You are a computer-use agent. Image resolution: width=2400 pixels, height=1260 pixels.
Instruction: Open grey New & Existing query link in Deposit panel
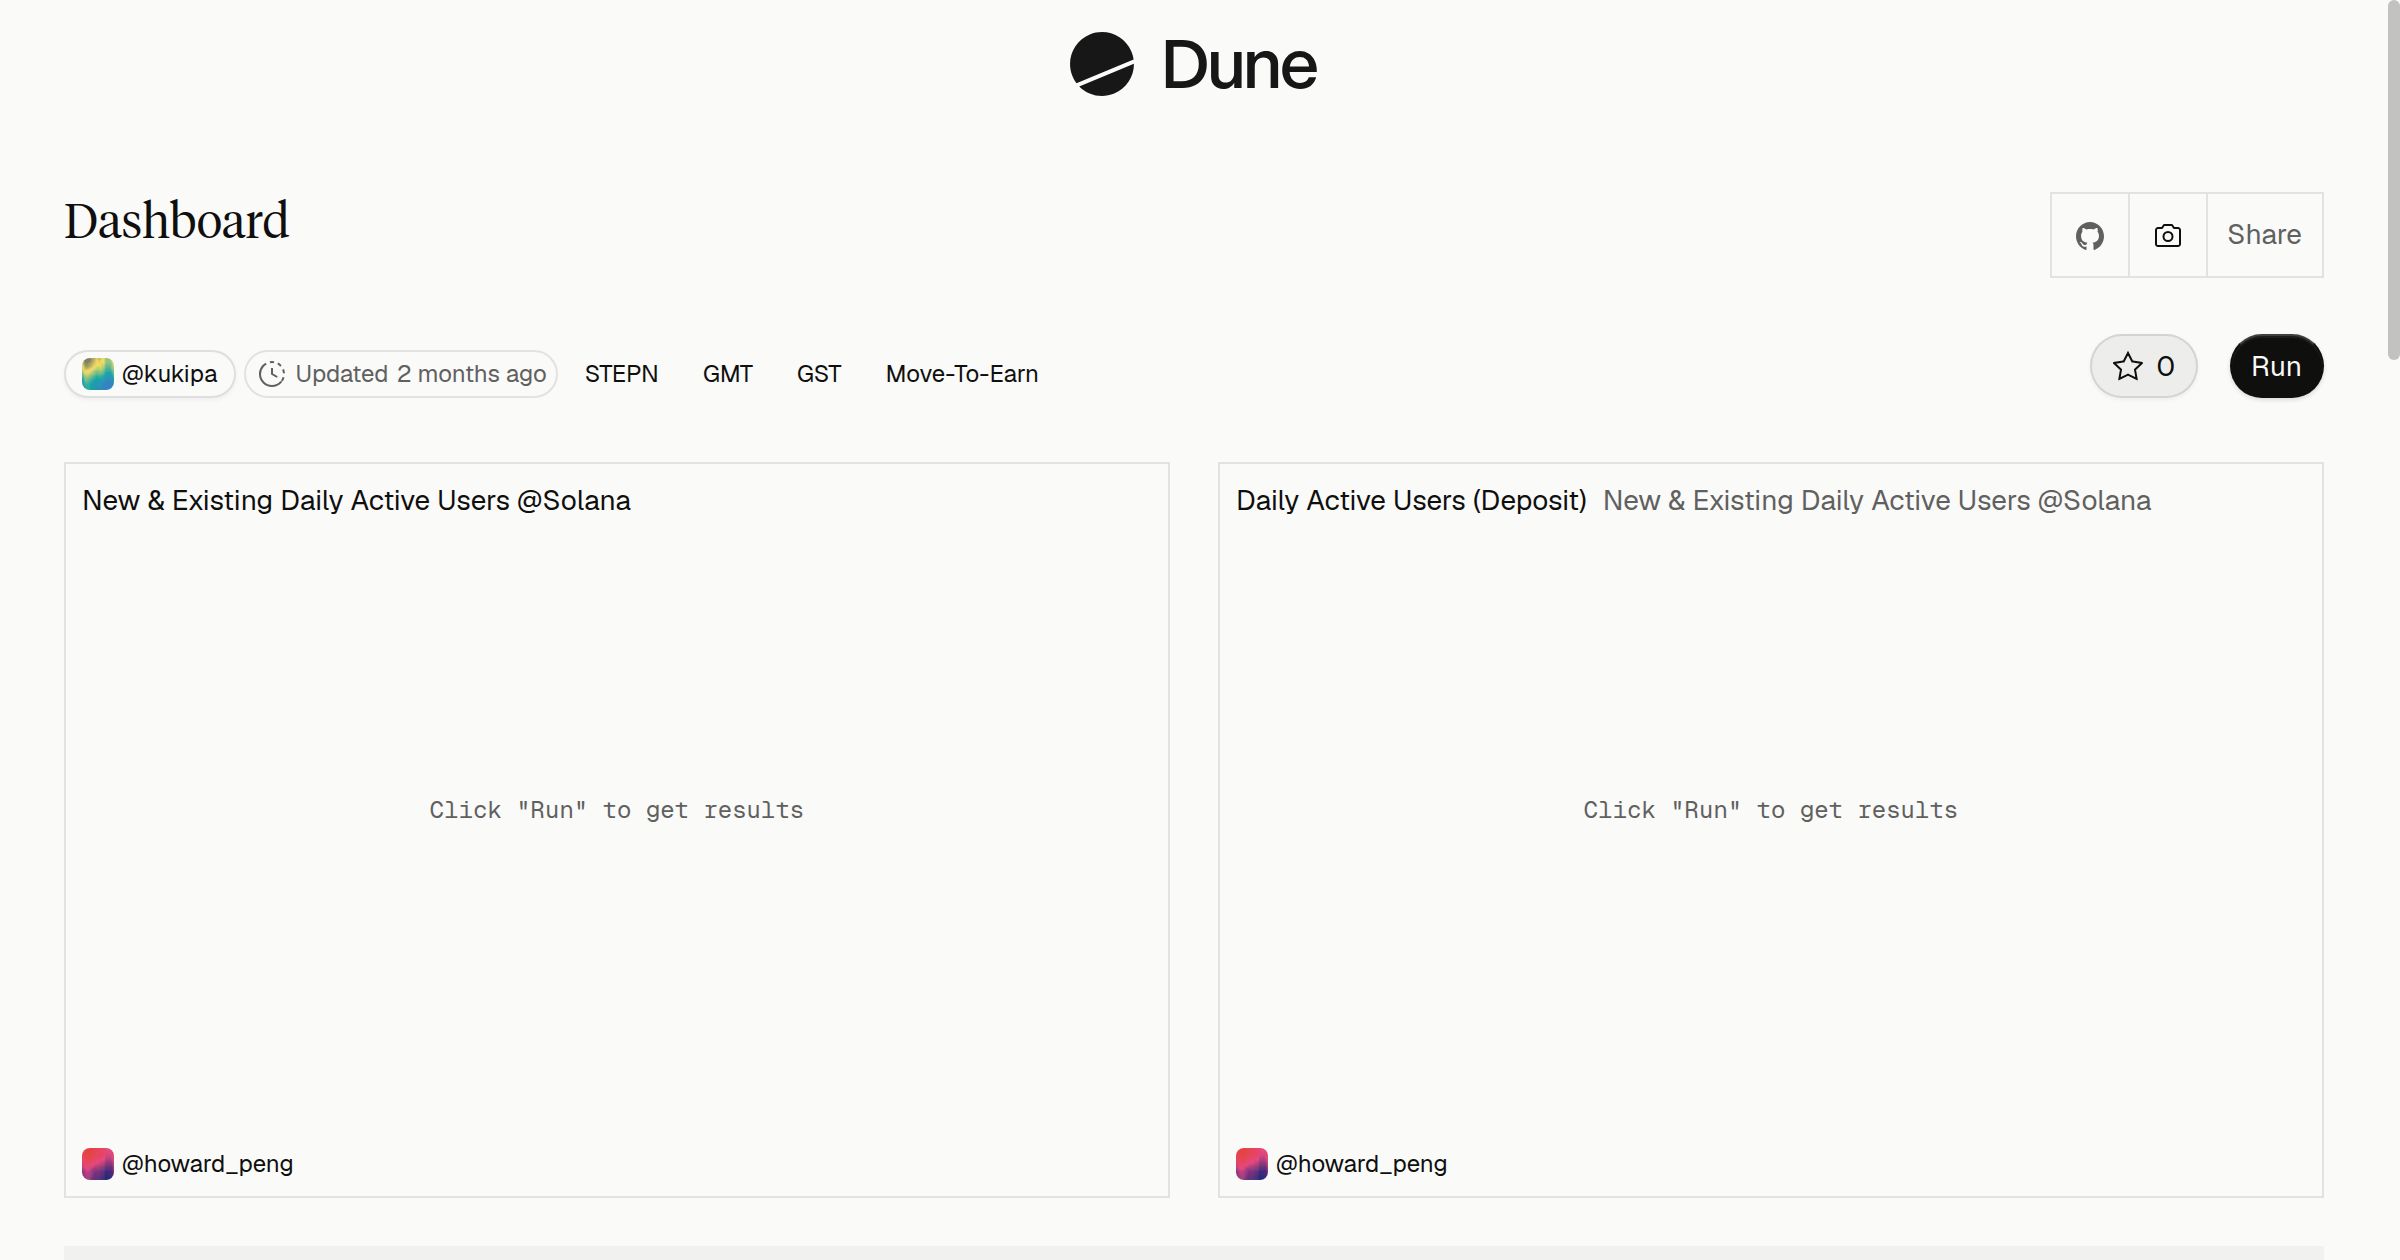coord(1877,501)
